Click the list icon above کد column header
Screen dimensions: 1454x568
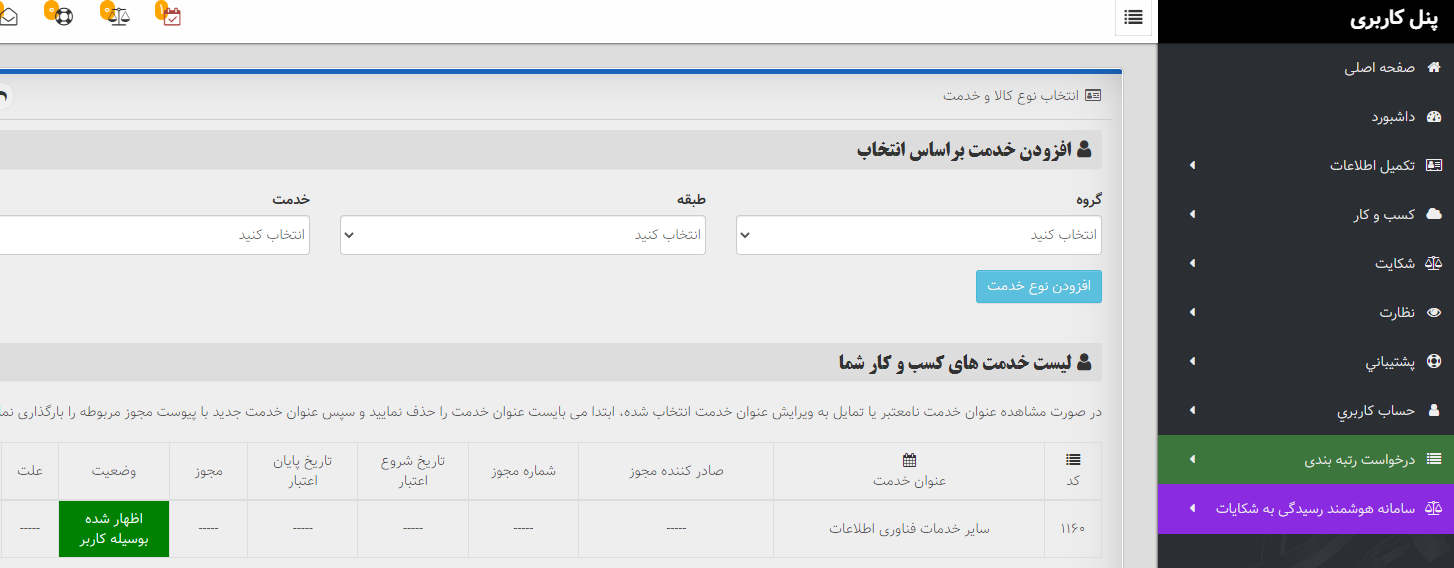point(1073,460)
